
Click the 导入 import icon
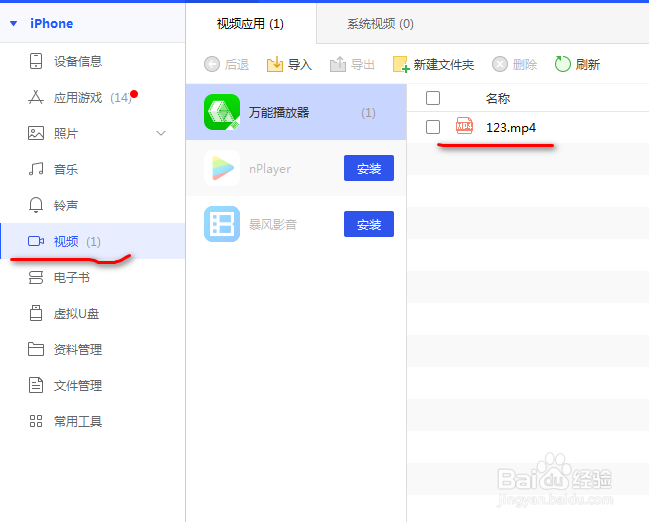(275, 64)
